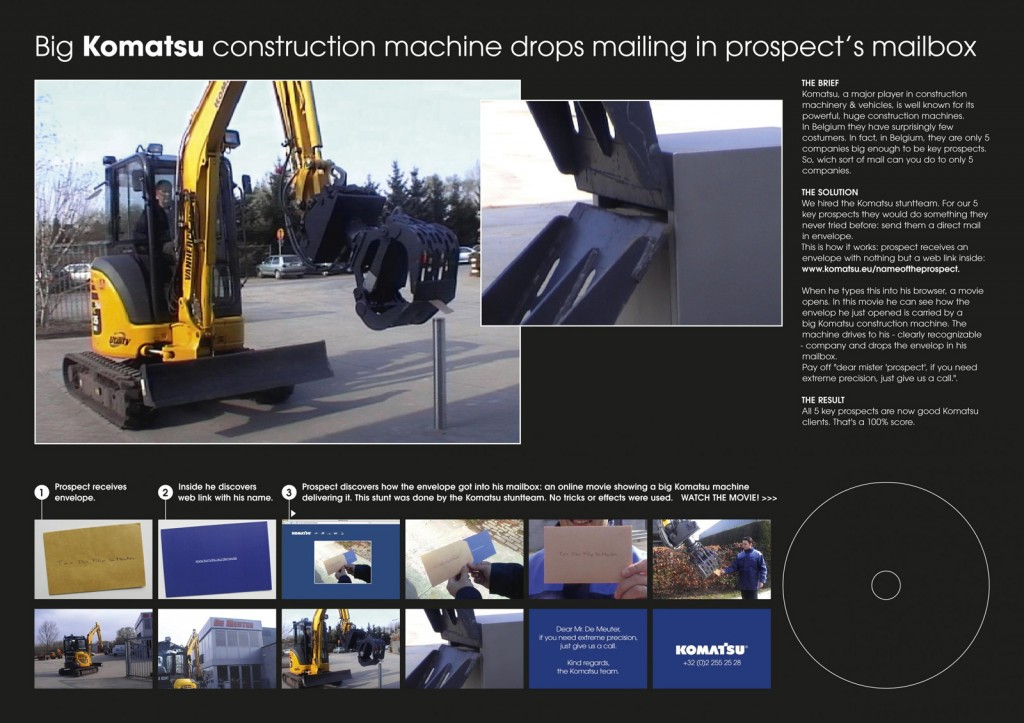Open thumbnail of excavator driving through gate
This screenshot has height=723, width=1024.
pyautogui.click(x=93, y=649)
